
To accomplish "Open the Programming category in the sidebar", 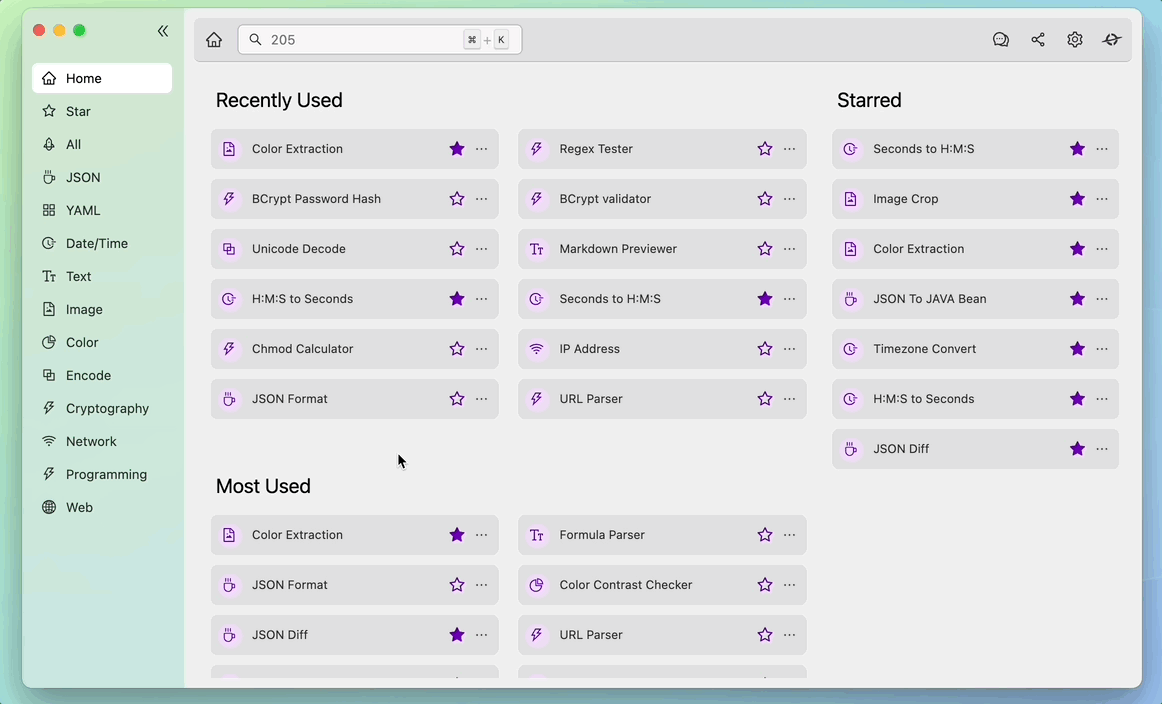I will coord(102,474).
